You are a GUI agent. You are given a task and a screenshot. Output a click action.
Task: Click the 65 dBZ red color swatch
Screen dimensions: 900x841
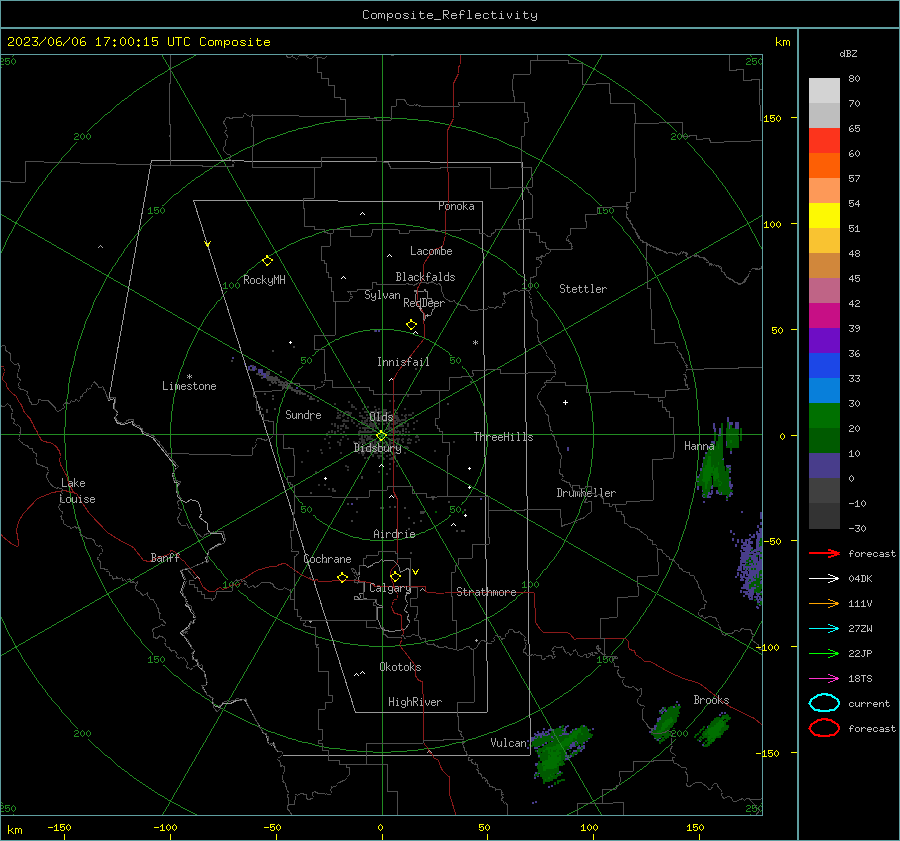pyautogui.click(x=824, y=140)
